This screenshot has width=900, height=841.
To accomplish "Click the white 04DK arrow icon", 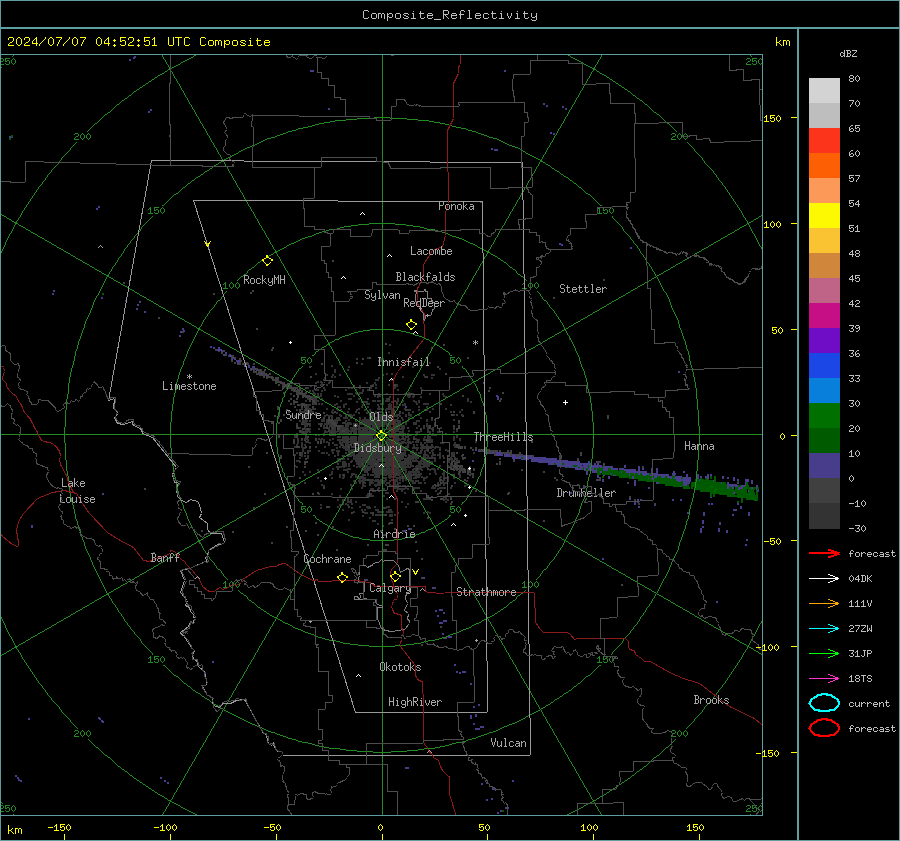I will (x=824, y=578).
